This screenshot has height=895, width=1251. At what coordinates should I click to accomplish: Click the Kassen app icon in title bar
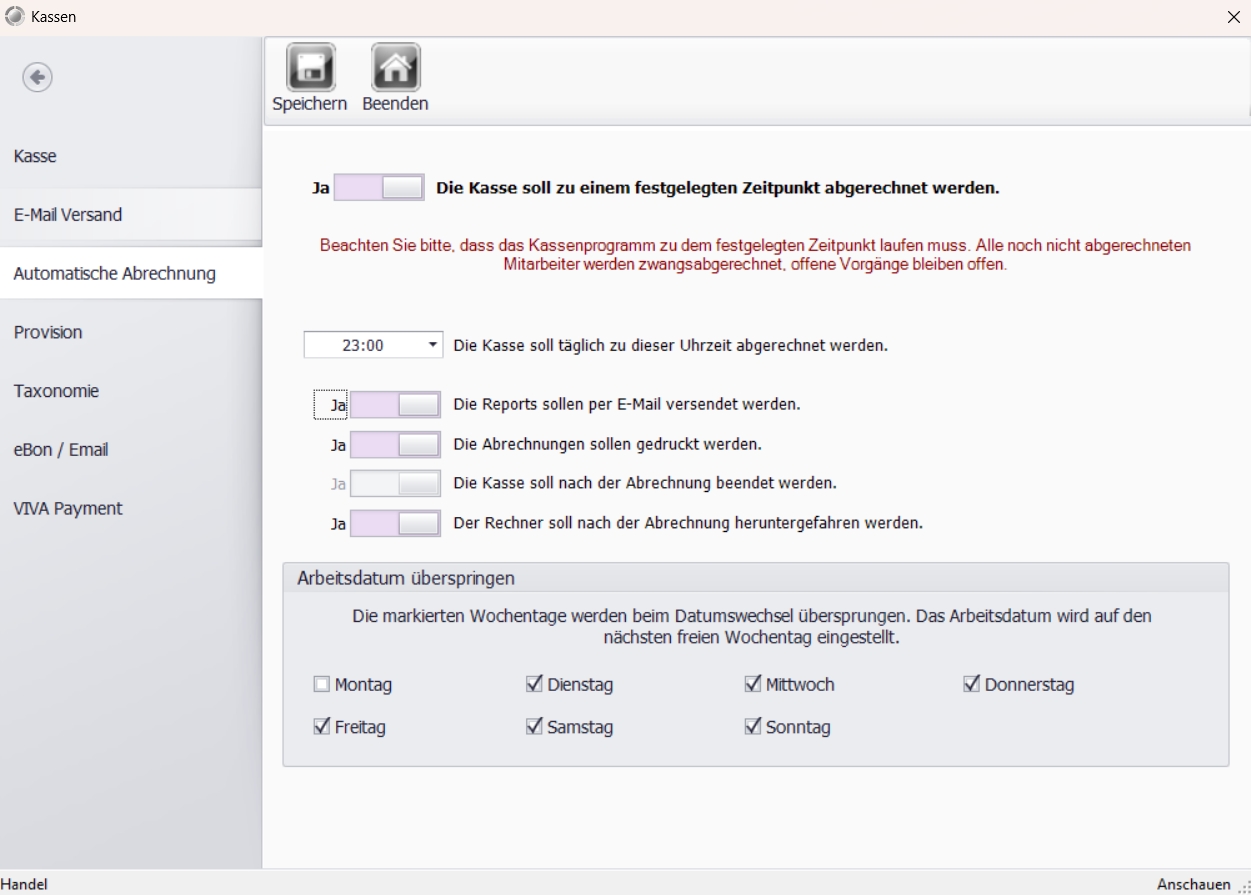click(15, 17)
